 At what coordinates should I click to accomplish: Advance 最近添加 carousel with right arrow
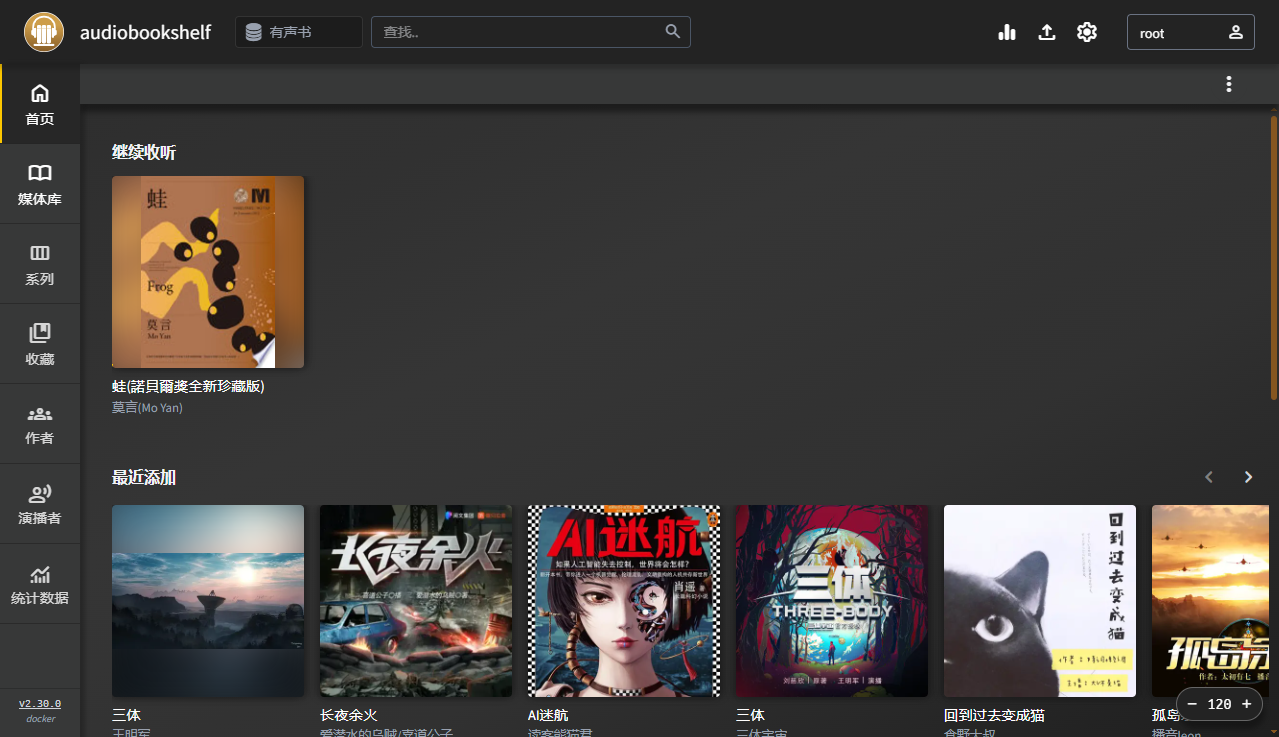click(1247, 477)
